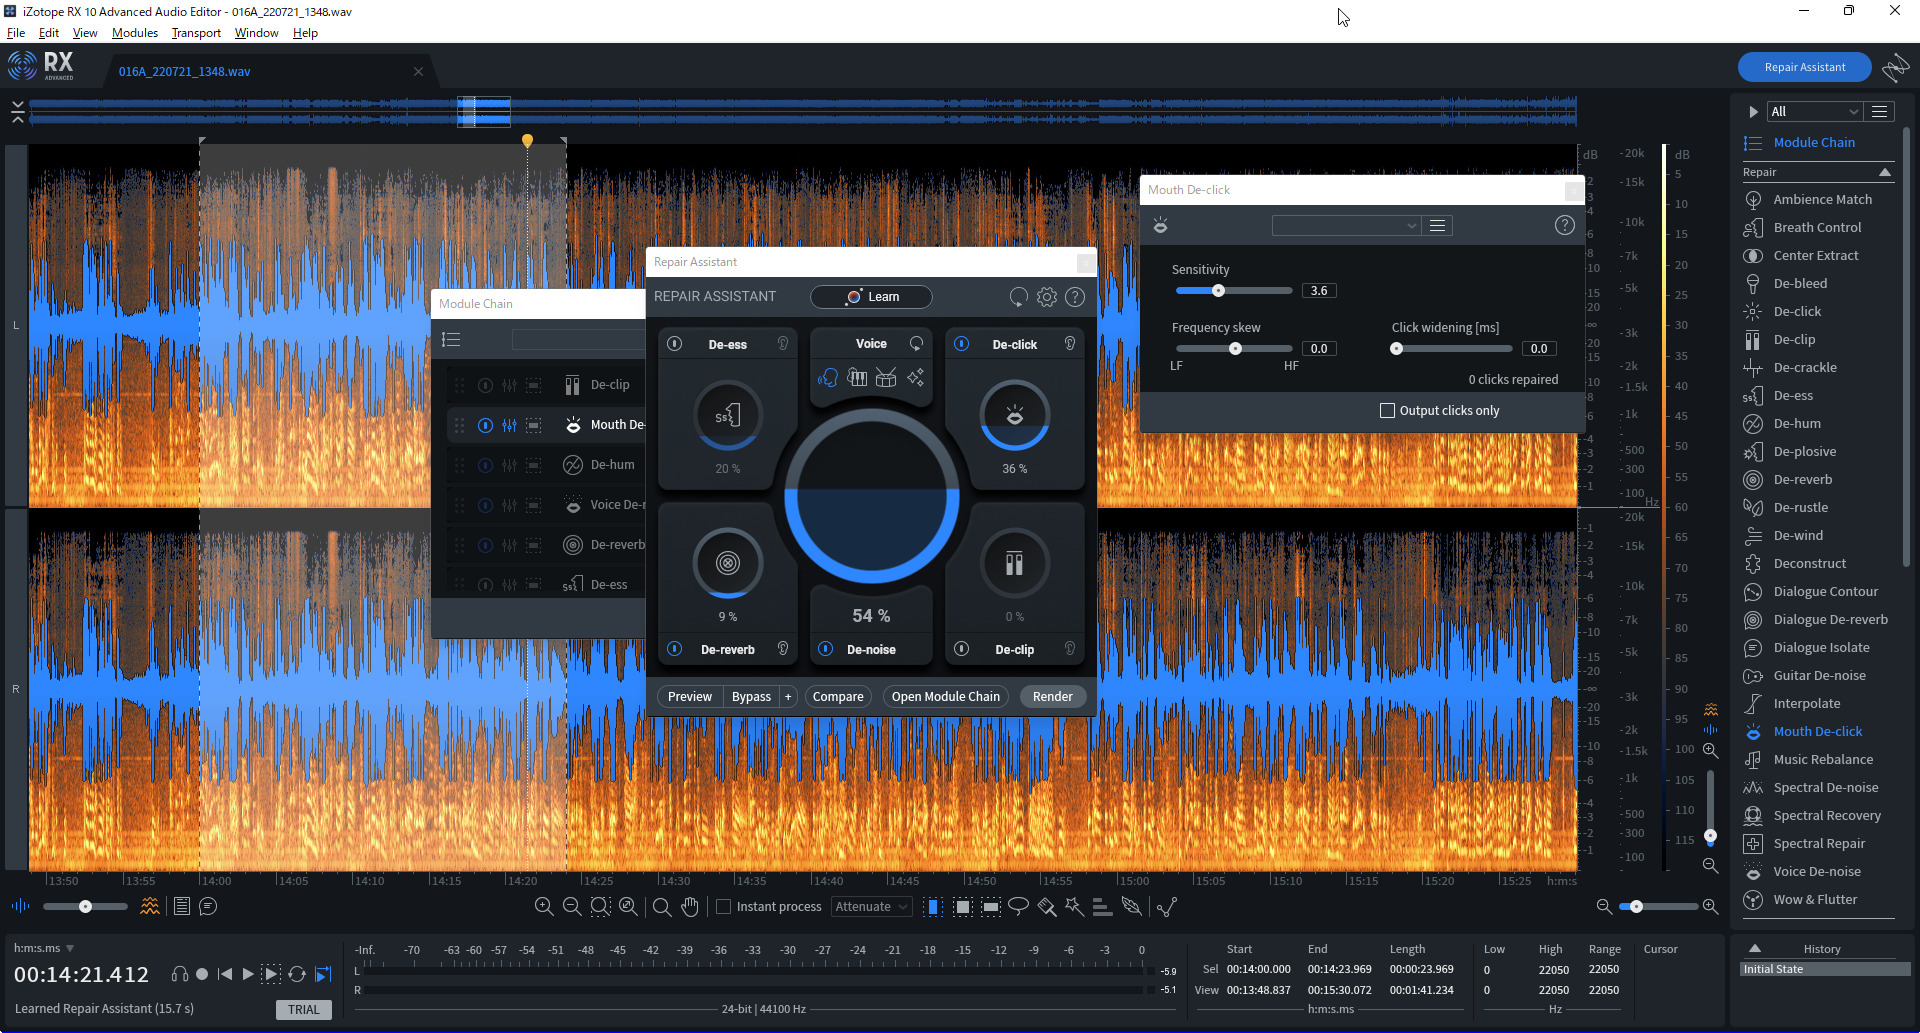
Task: Select the Sound FX (sparkles) type in Repair Assistant
Action: [915, 378]
